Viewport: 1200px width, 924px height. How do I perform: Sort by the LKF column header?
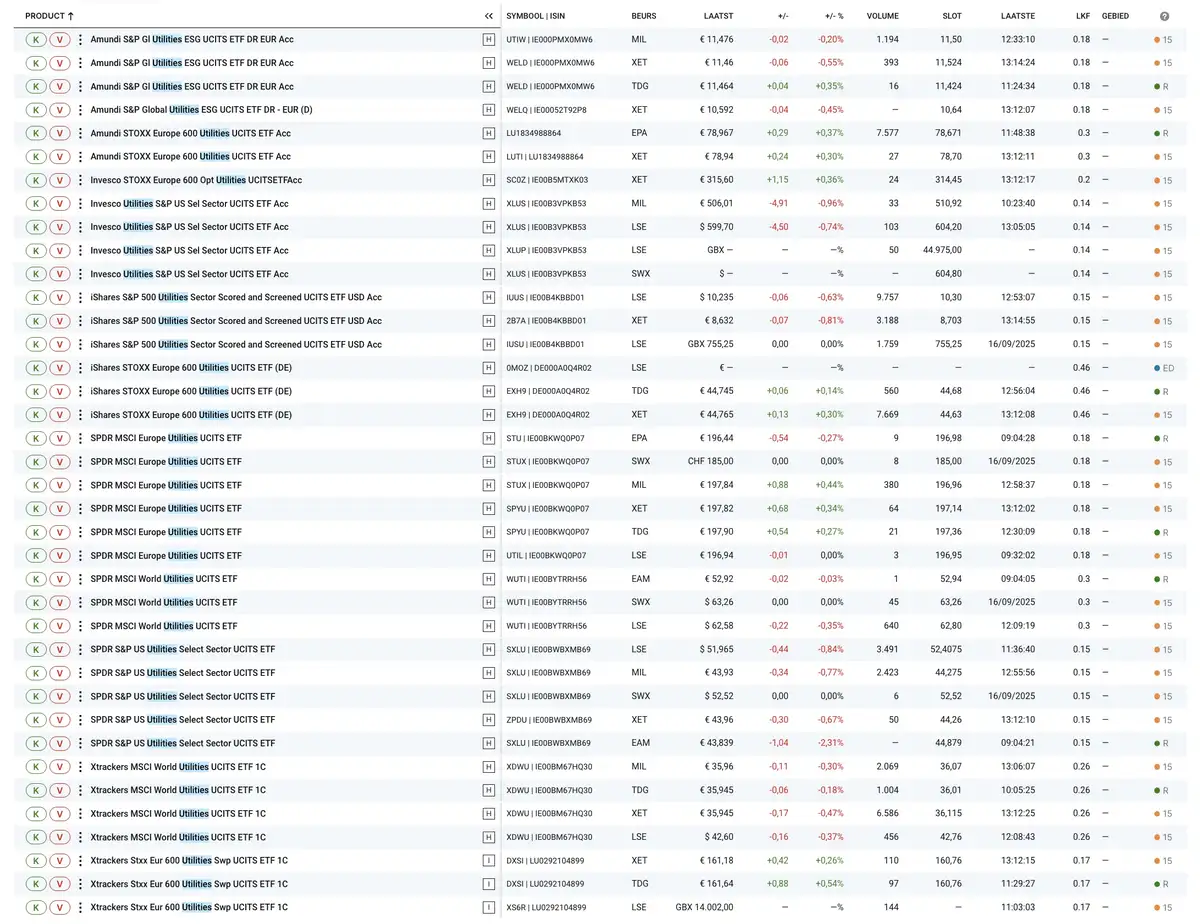[x=1083, y=16]
